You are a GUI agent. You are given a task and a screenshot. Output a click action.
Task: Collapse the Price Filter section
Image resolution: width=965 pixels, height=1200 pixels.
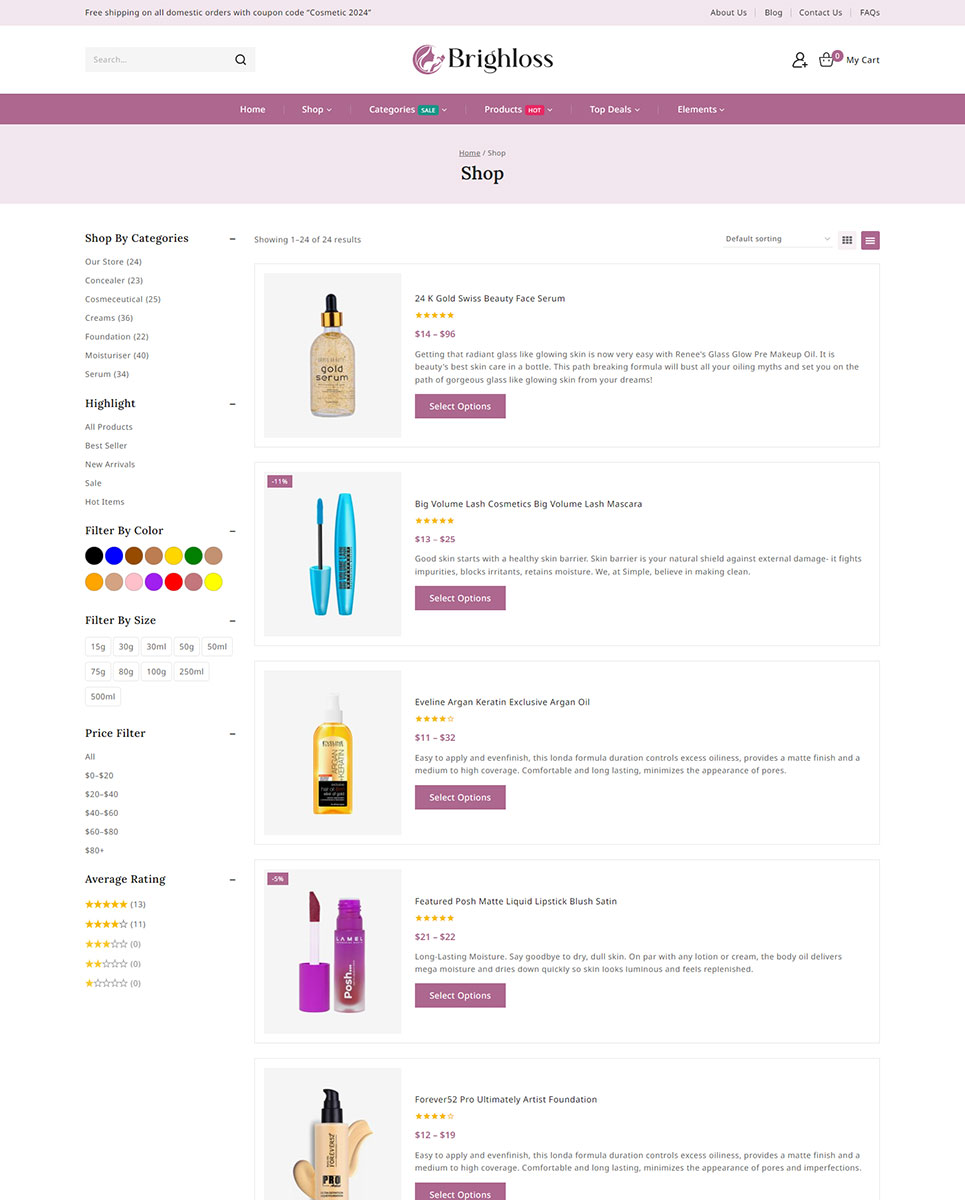tap(233, 734)
